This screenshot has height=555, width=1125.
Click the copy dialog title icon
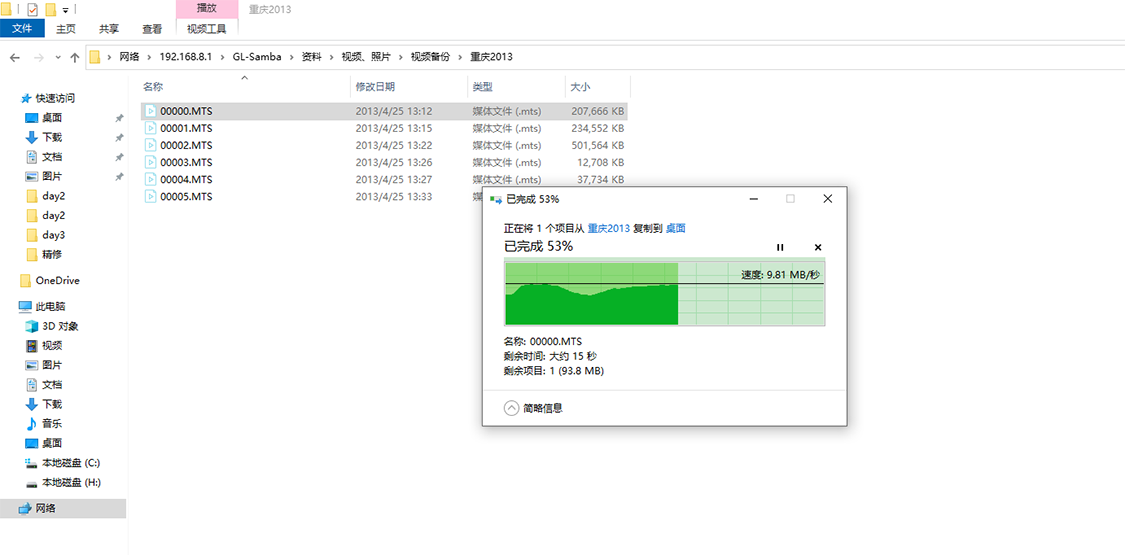pos(494,199)
